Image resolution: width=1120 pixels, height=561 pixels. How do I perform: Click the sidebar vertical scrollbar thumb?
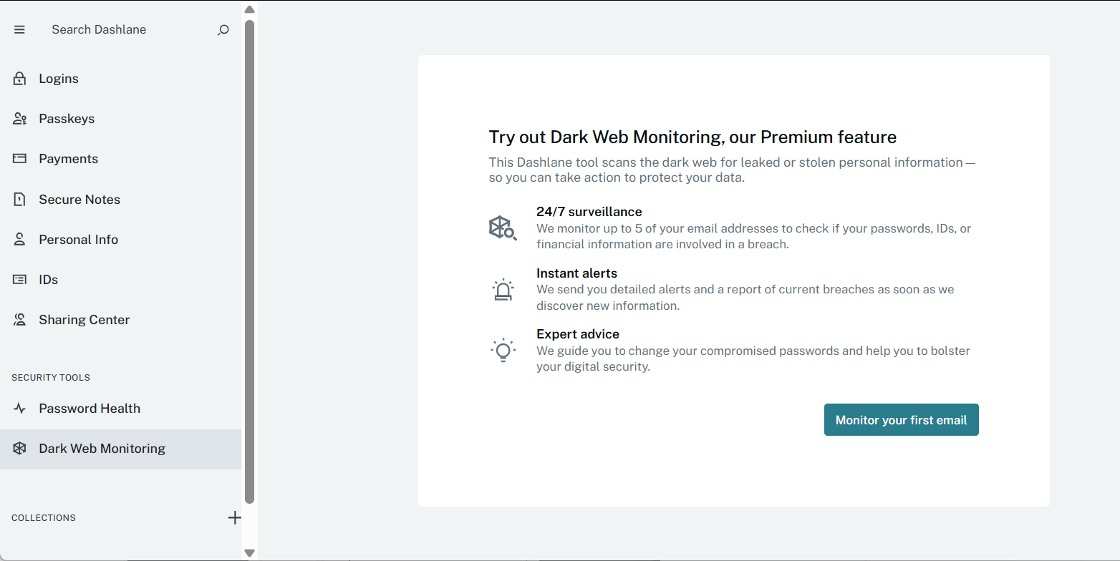coord(249,260)
